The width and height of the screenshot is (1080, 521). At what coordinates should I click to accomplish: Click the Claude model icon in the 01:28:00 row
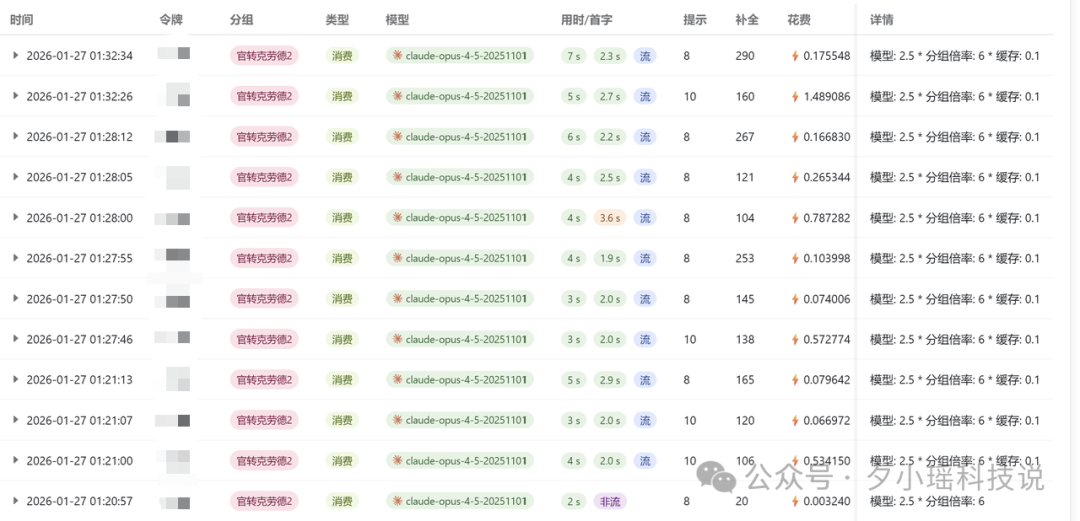[x=397, y=218]
